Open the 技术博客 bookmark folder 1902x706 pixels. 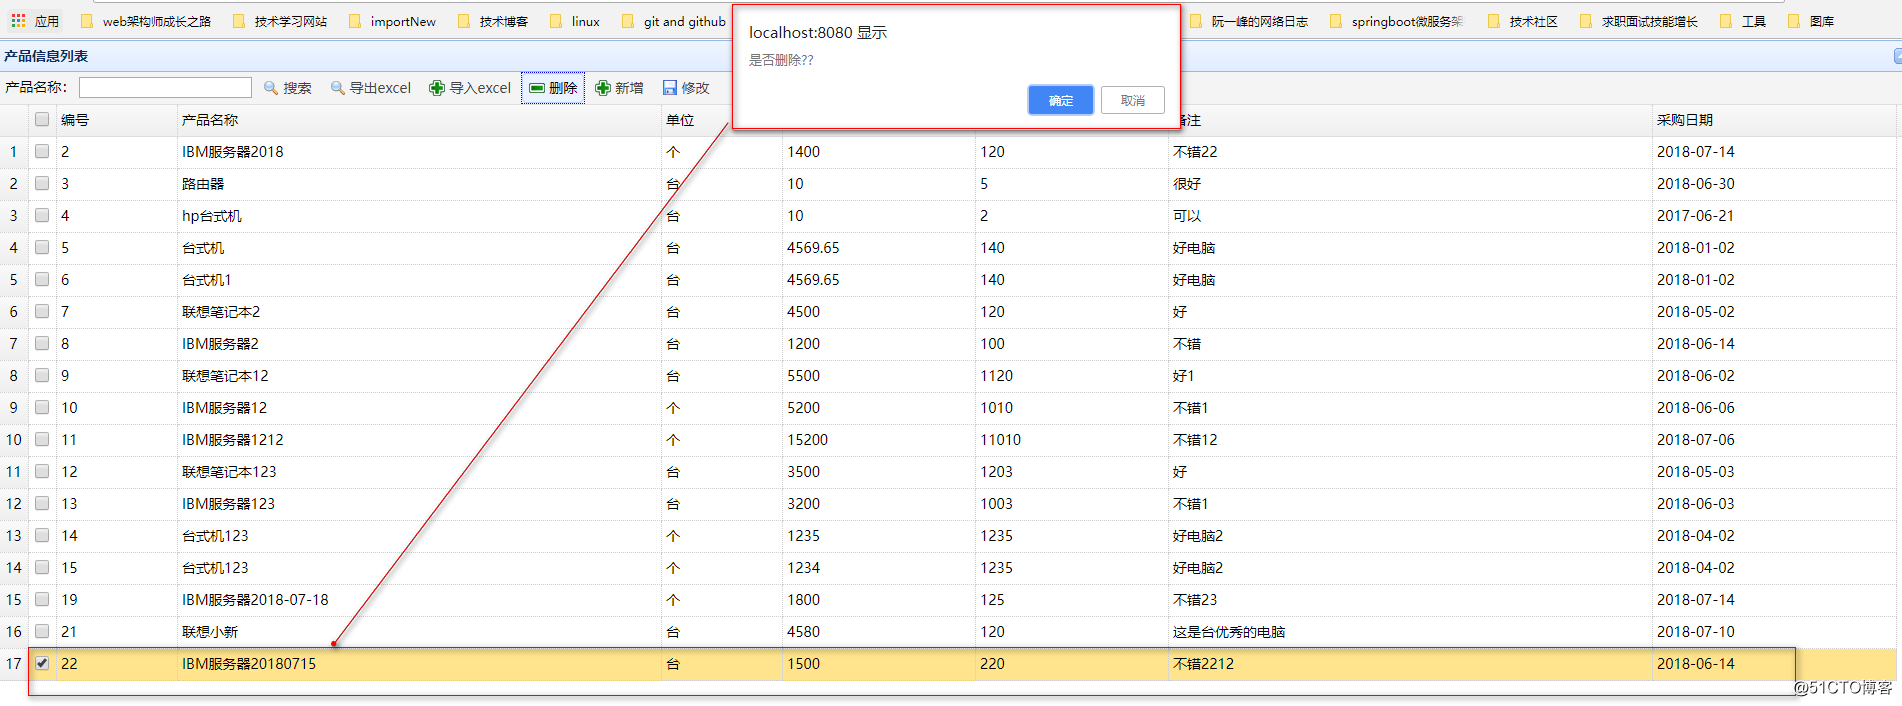[492, 21]
